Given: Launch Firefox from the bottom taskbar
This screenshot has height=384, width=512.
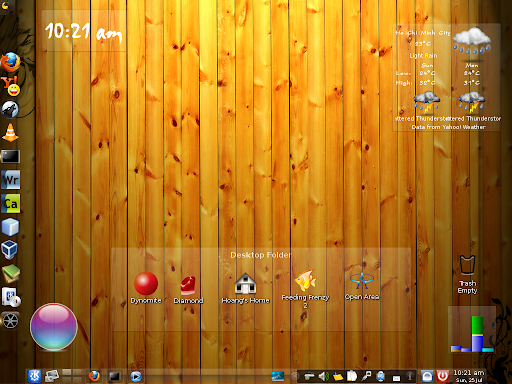Looking at the screenshot, I should pyautogui.click(x=94, y=376).
